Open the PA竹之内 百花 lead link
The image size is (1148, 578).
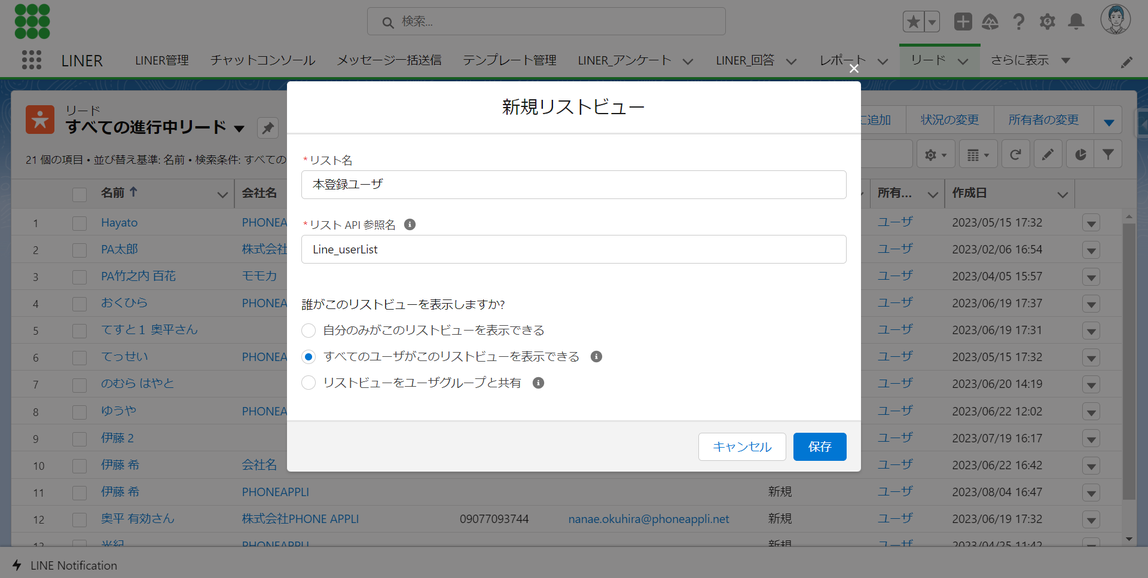pyautogui.click(x=138, y=276)
